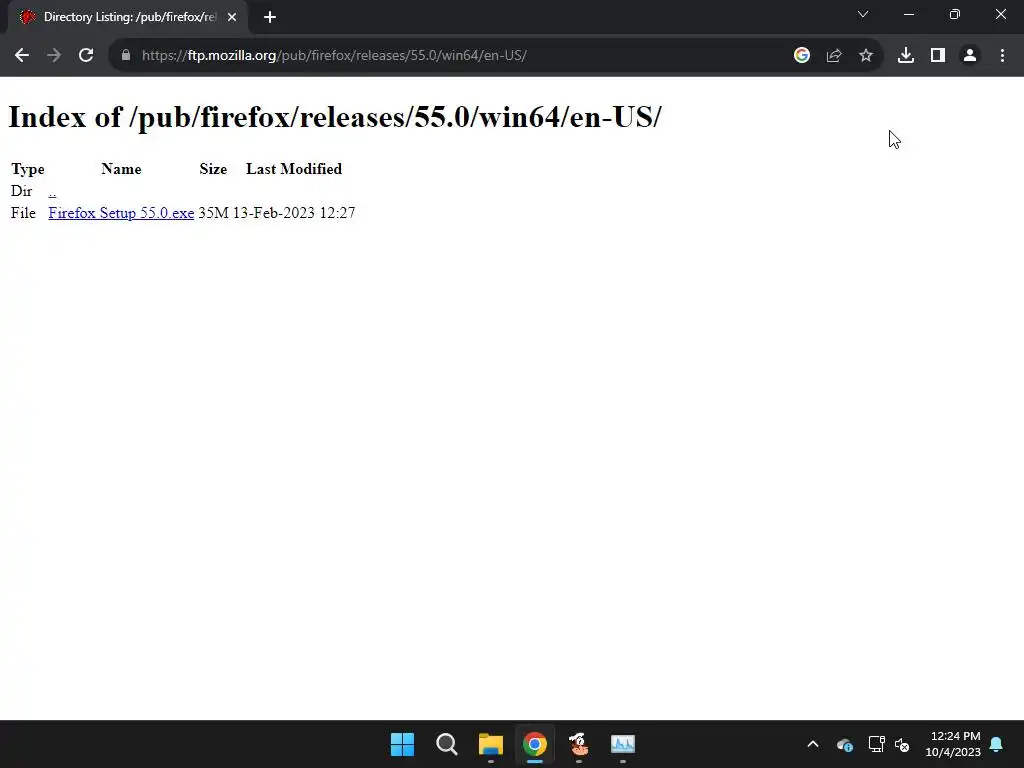Click the '13-Feb-2023 12:27' date
1024x768 pixels.
pos(294,213)
